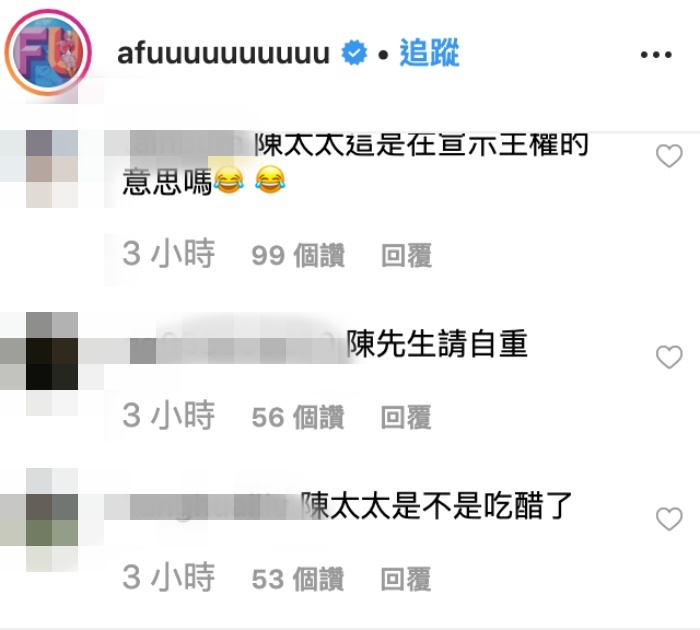
Task: View the 53 個讚 likes list
Action: click(298, 579)
